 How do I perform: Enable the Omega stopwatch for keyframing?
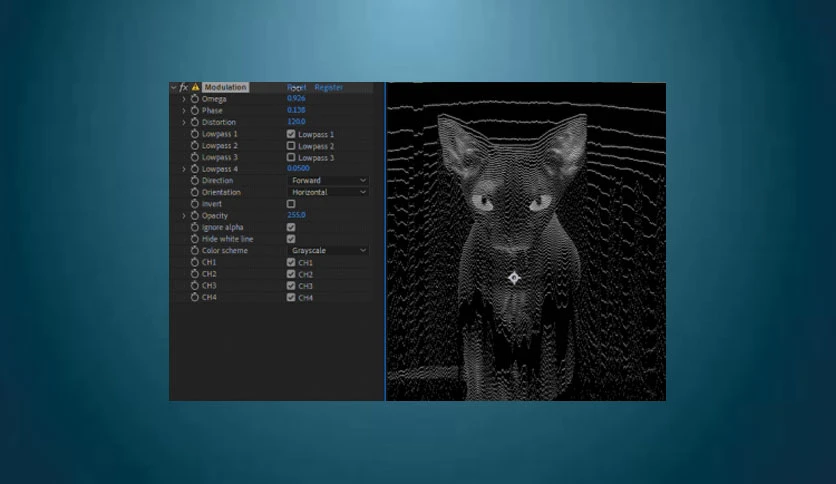coord(195,99)
